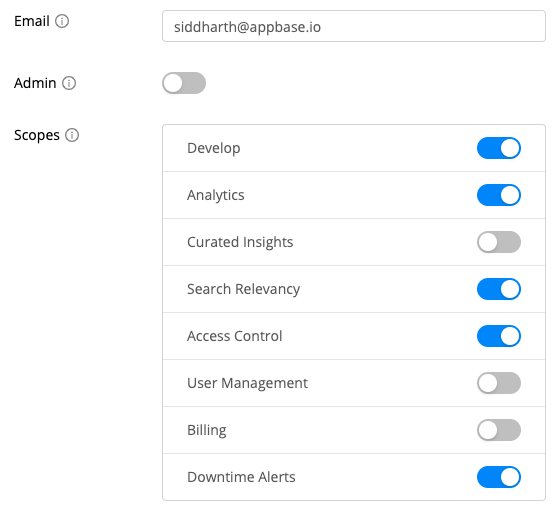Enable the Billing scope switch

pos(499,430)
